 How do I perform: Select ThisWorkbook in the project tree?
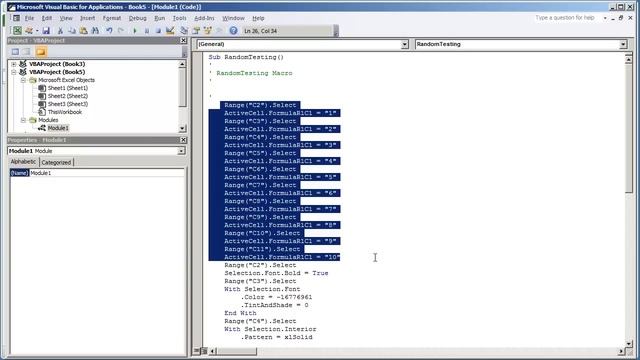pos(64,112)
